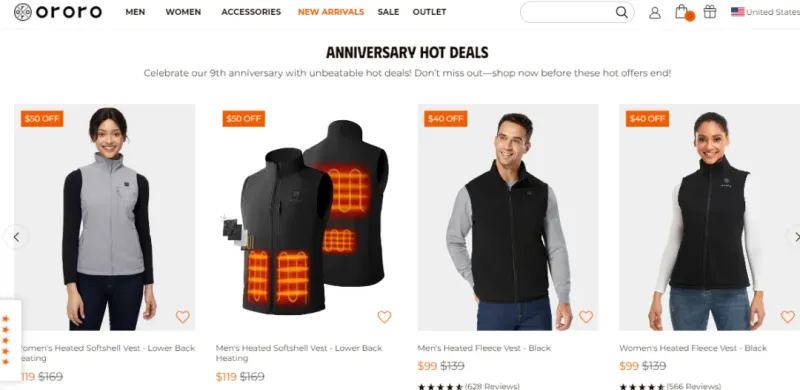Open the star reviews side widget
The height and width of the screenshot is (390, 800).
7,340
